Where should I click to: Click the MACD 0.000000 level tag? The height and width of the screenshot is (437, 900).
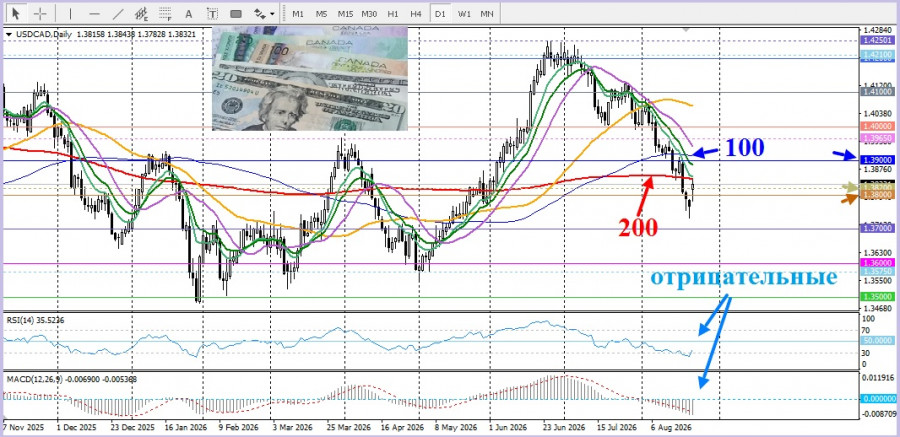878,399
